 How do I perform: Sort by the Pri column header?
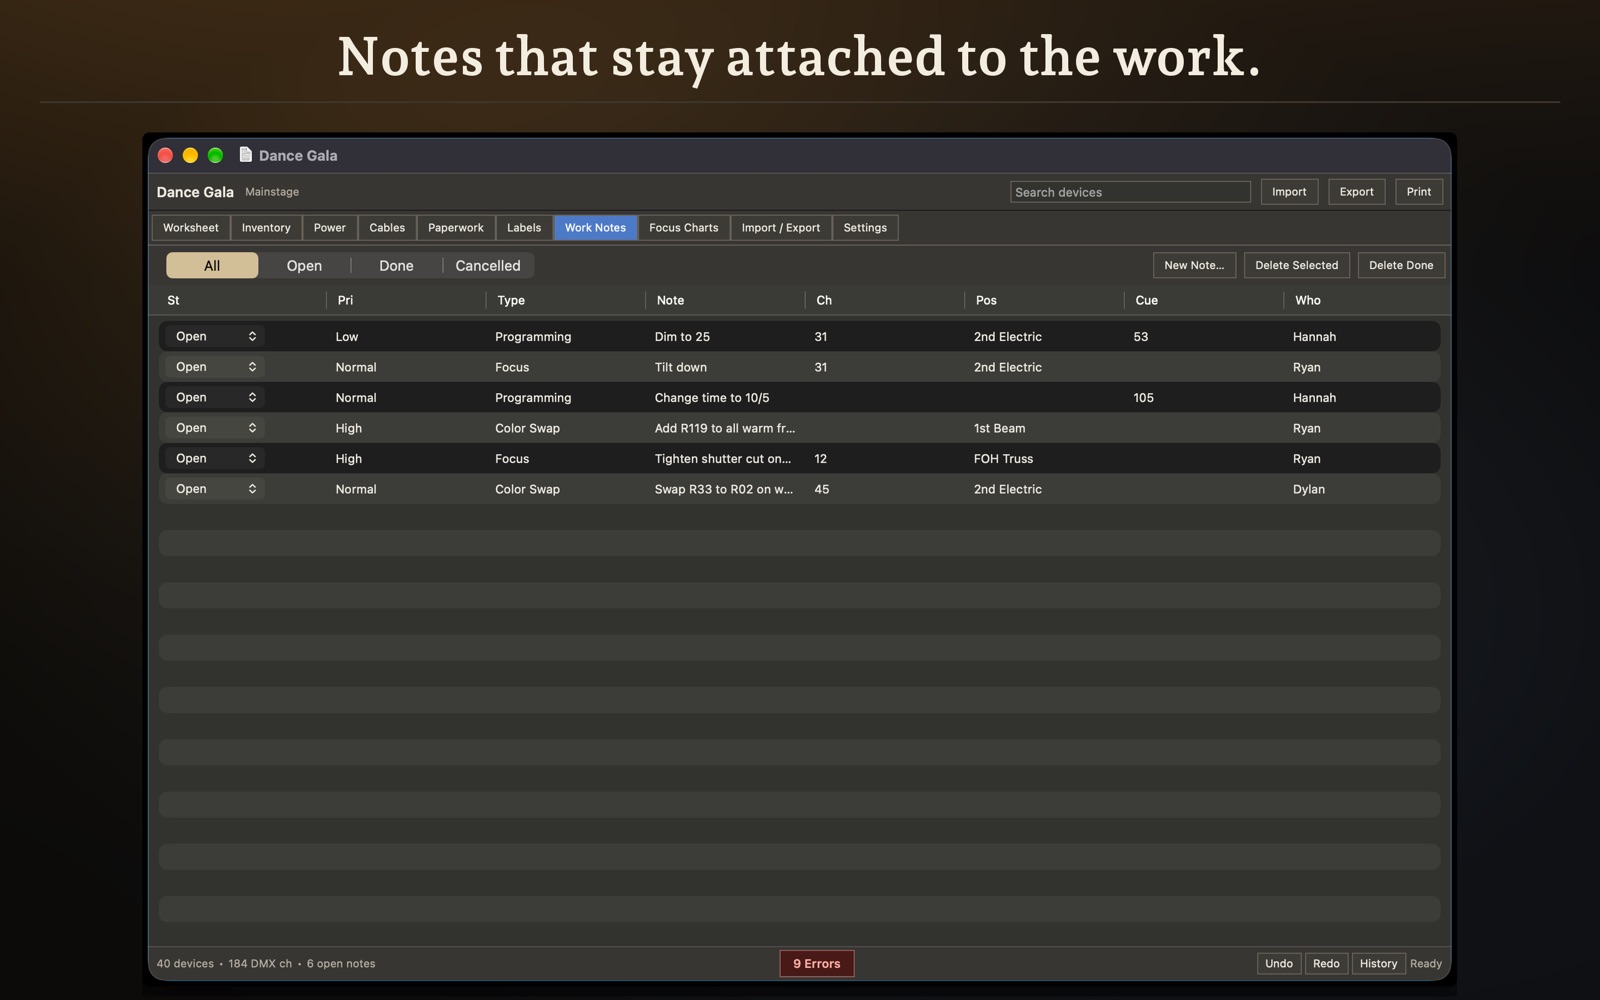click(345, 300)
